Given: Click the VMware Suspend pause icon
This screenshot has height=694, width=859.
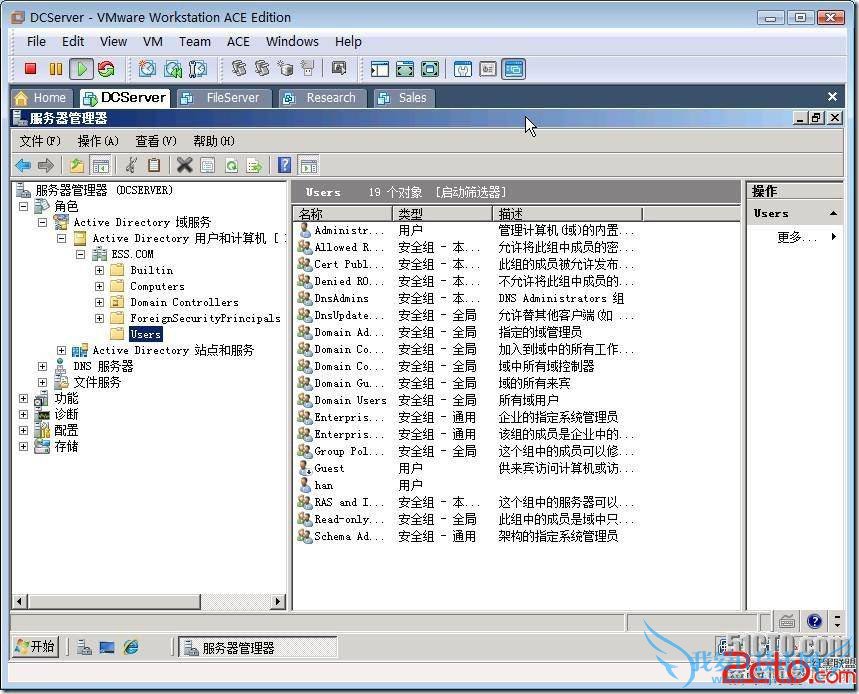Looking at the screenshot, I should pyautogui.click(x=56, y=68).
